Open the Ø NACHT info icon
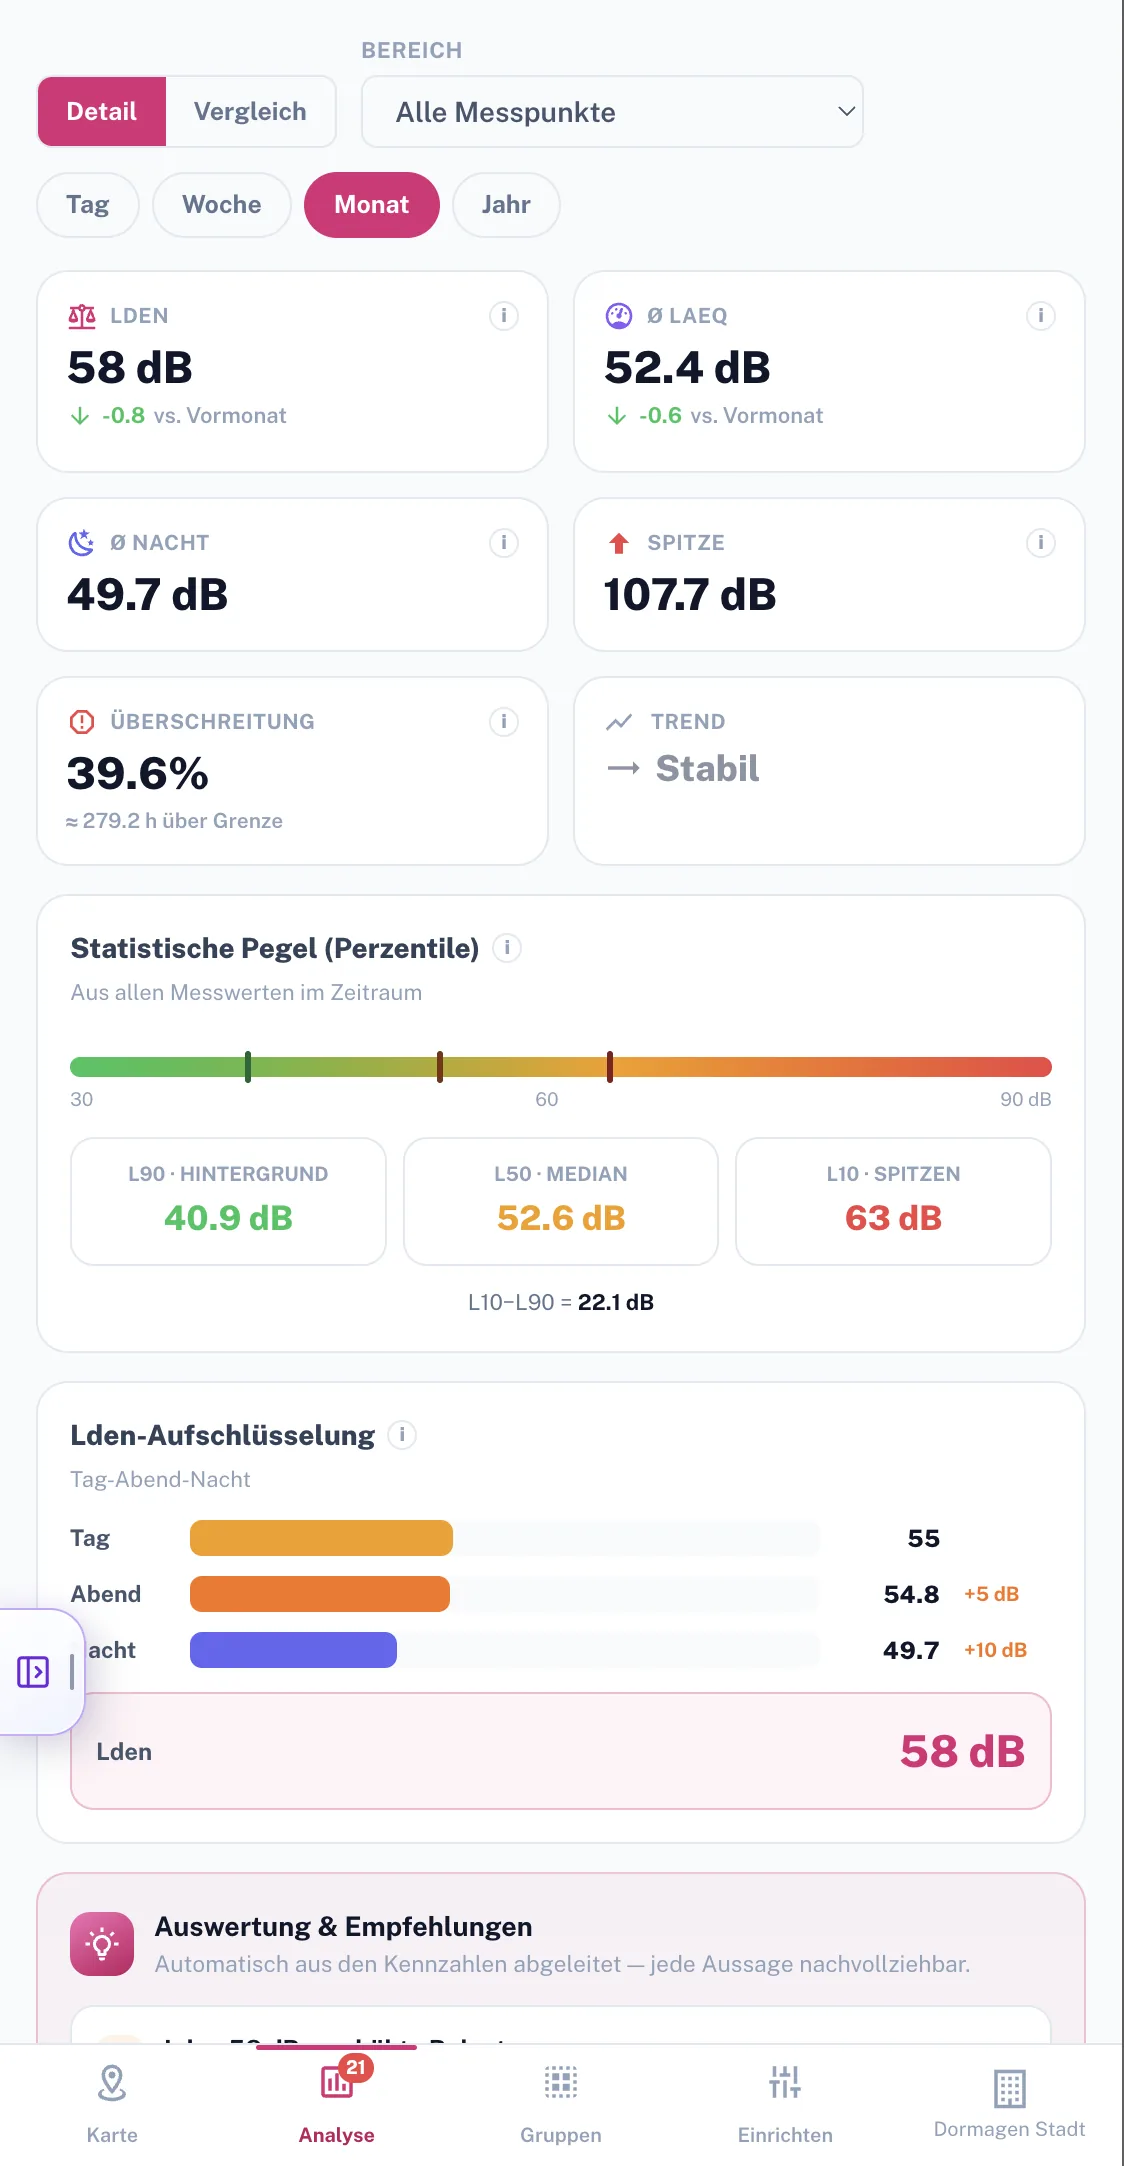The image size is (1124, 2166). point(504,543)
